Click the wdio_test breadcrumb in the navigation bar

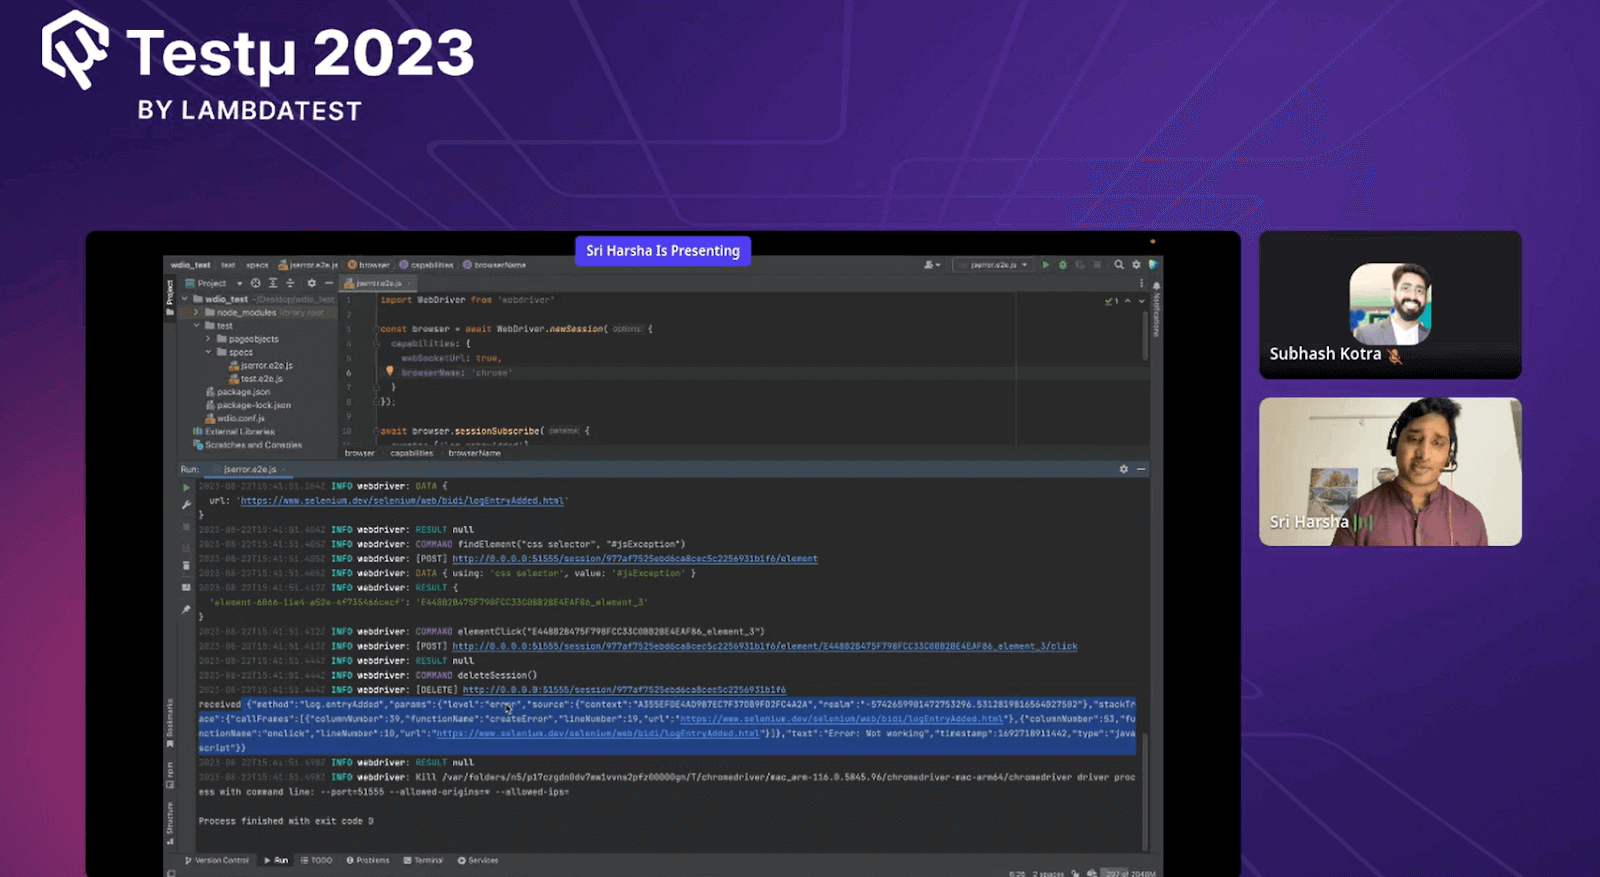[191, 265]
